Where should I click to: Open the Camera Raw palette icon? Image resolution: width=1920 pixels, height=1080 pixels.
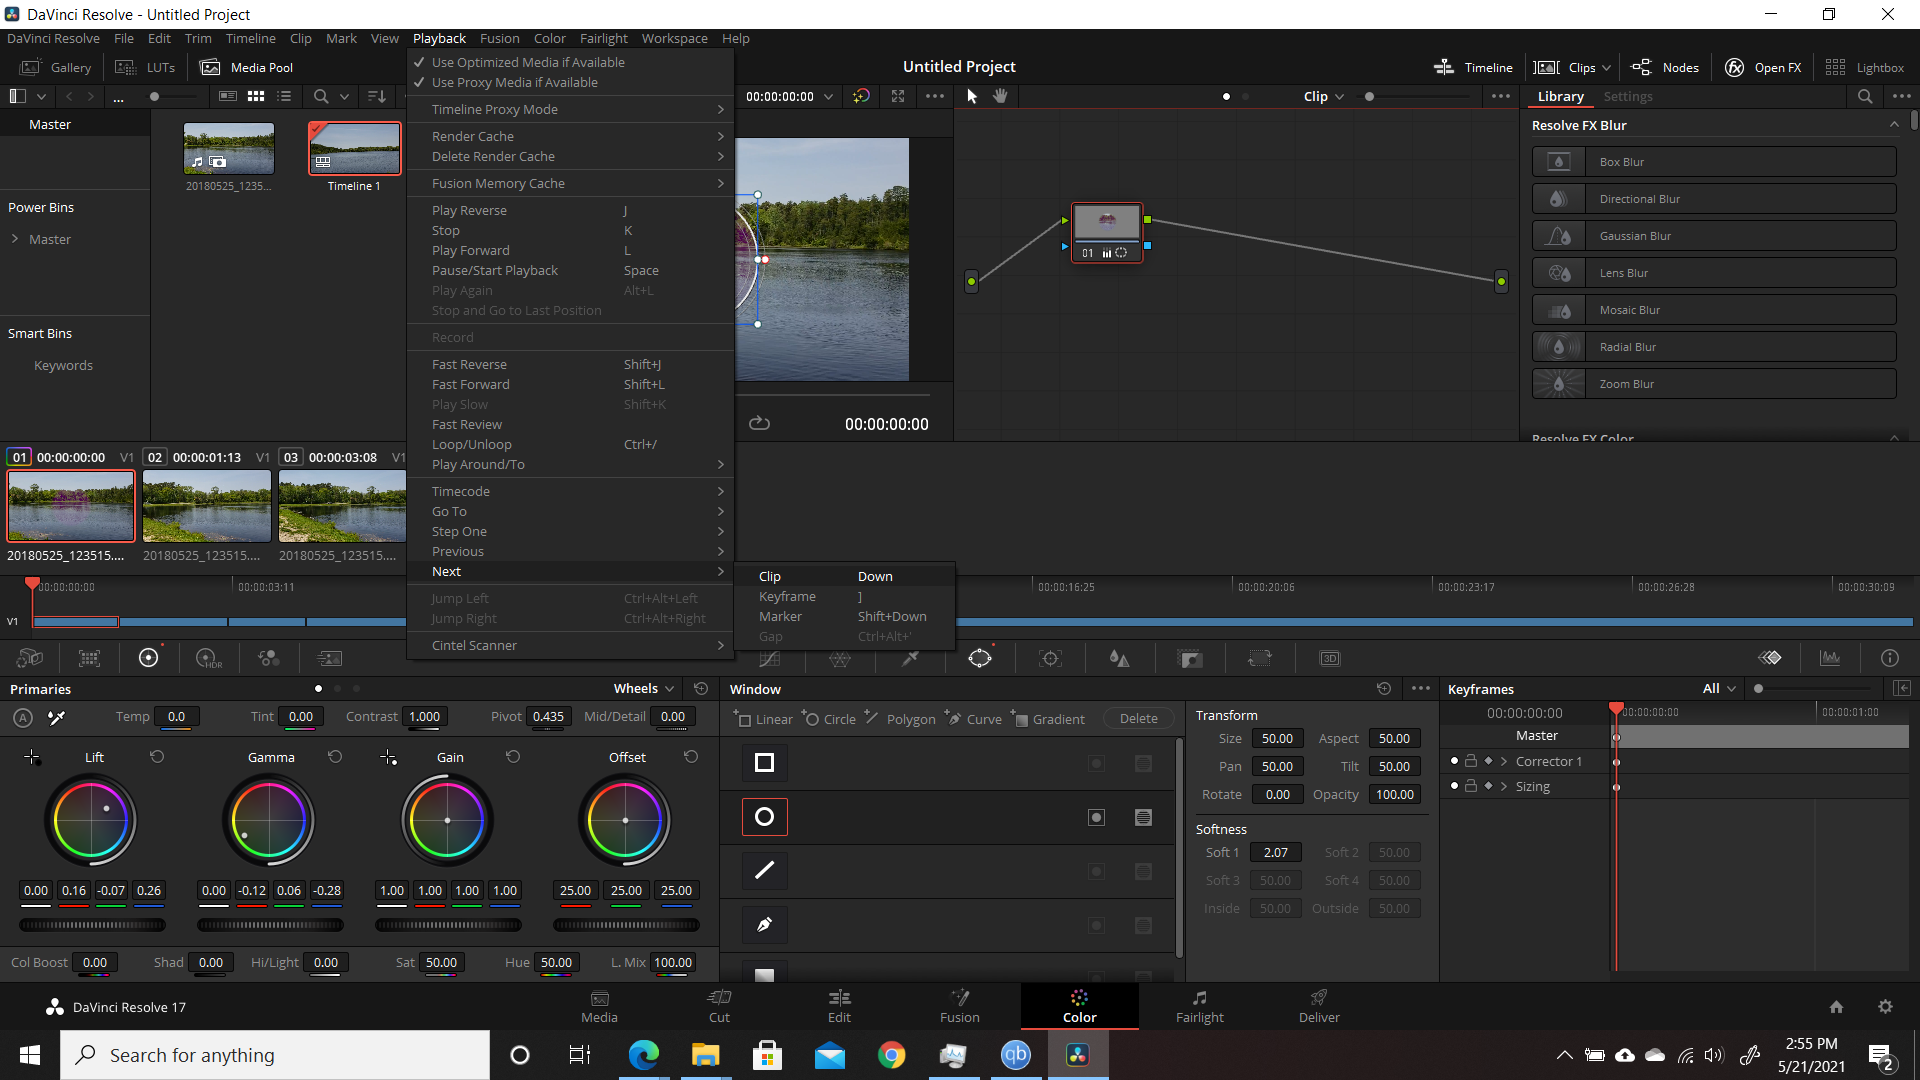[30, 658]
